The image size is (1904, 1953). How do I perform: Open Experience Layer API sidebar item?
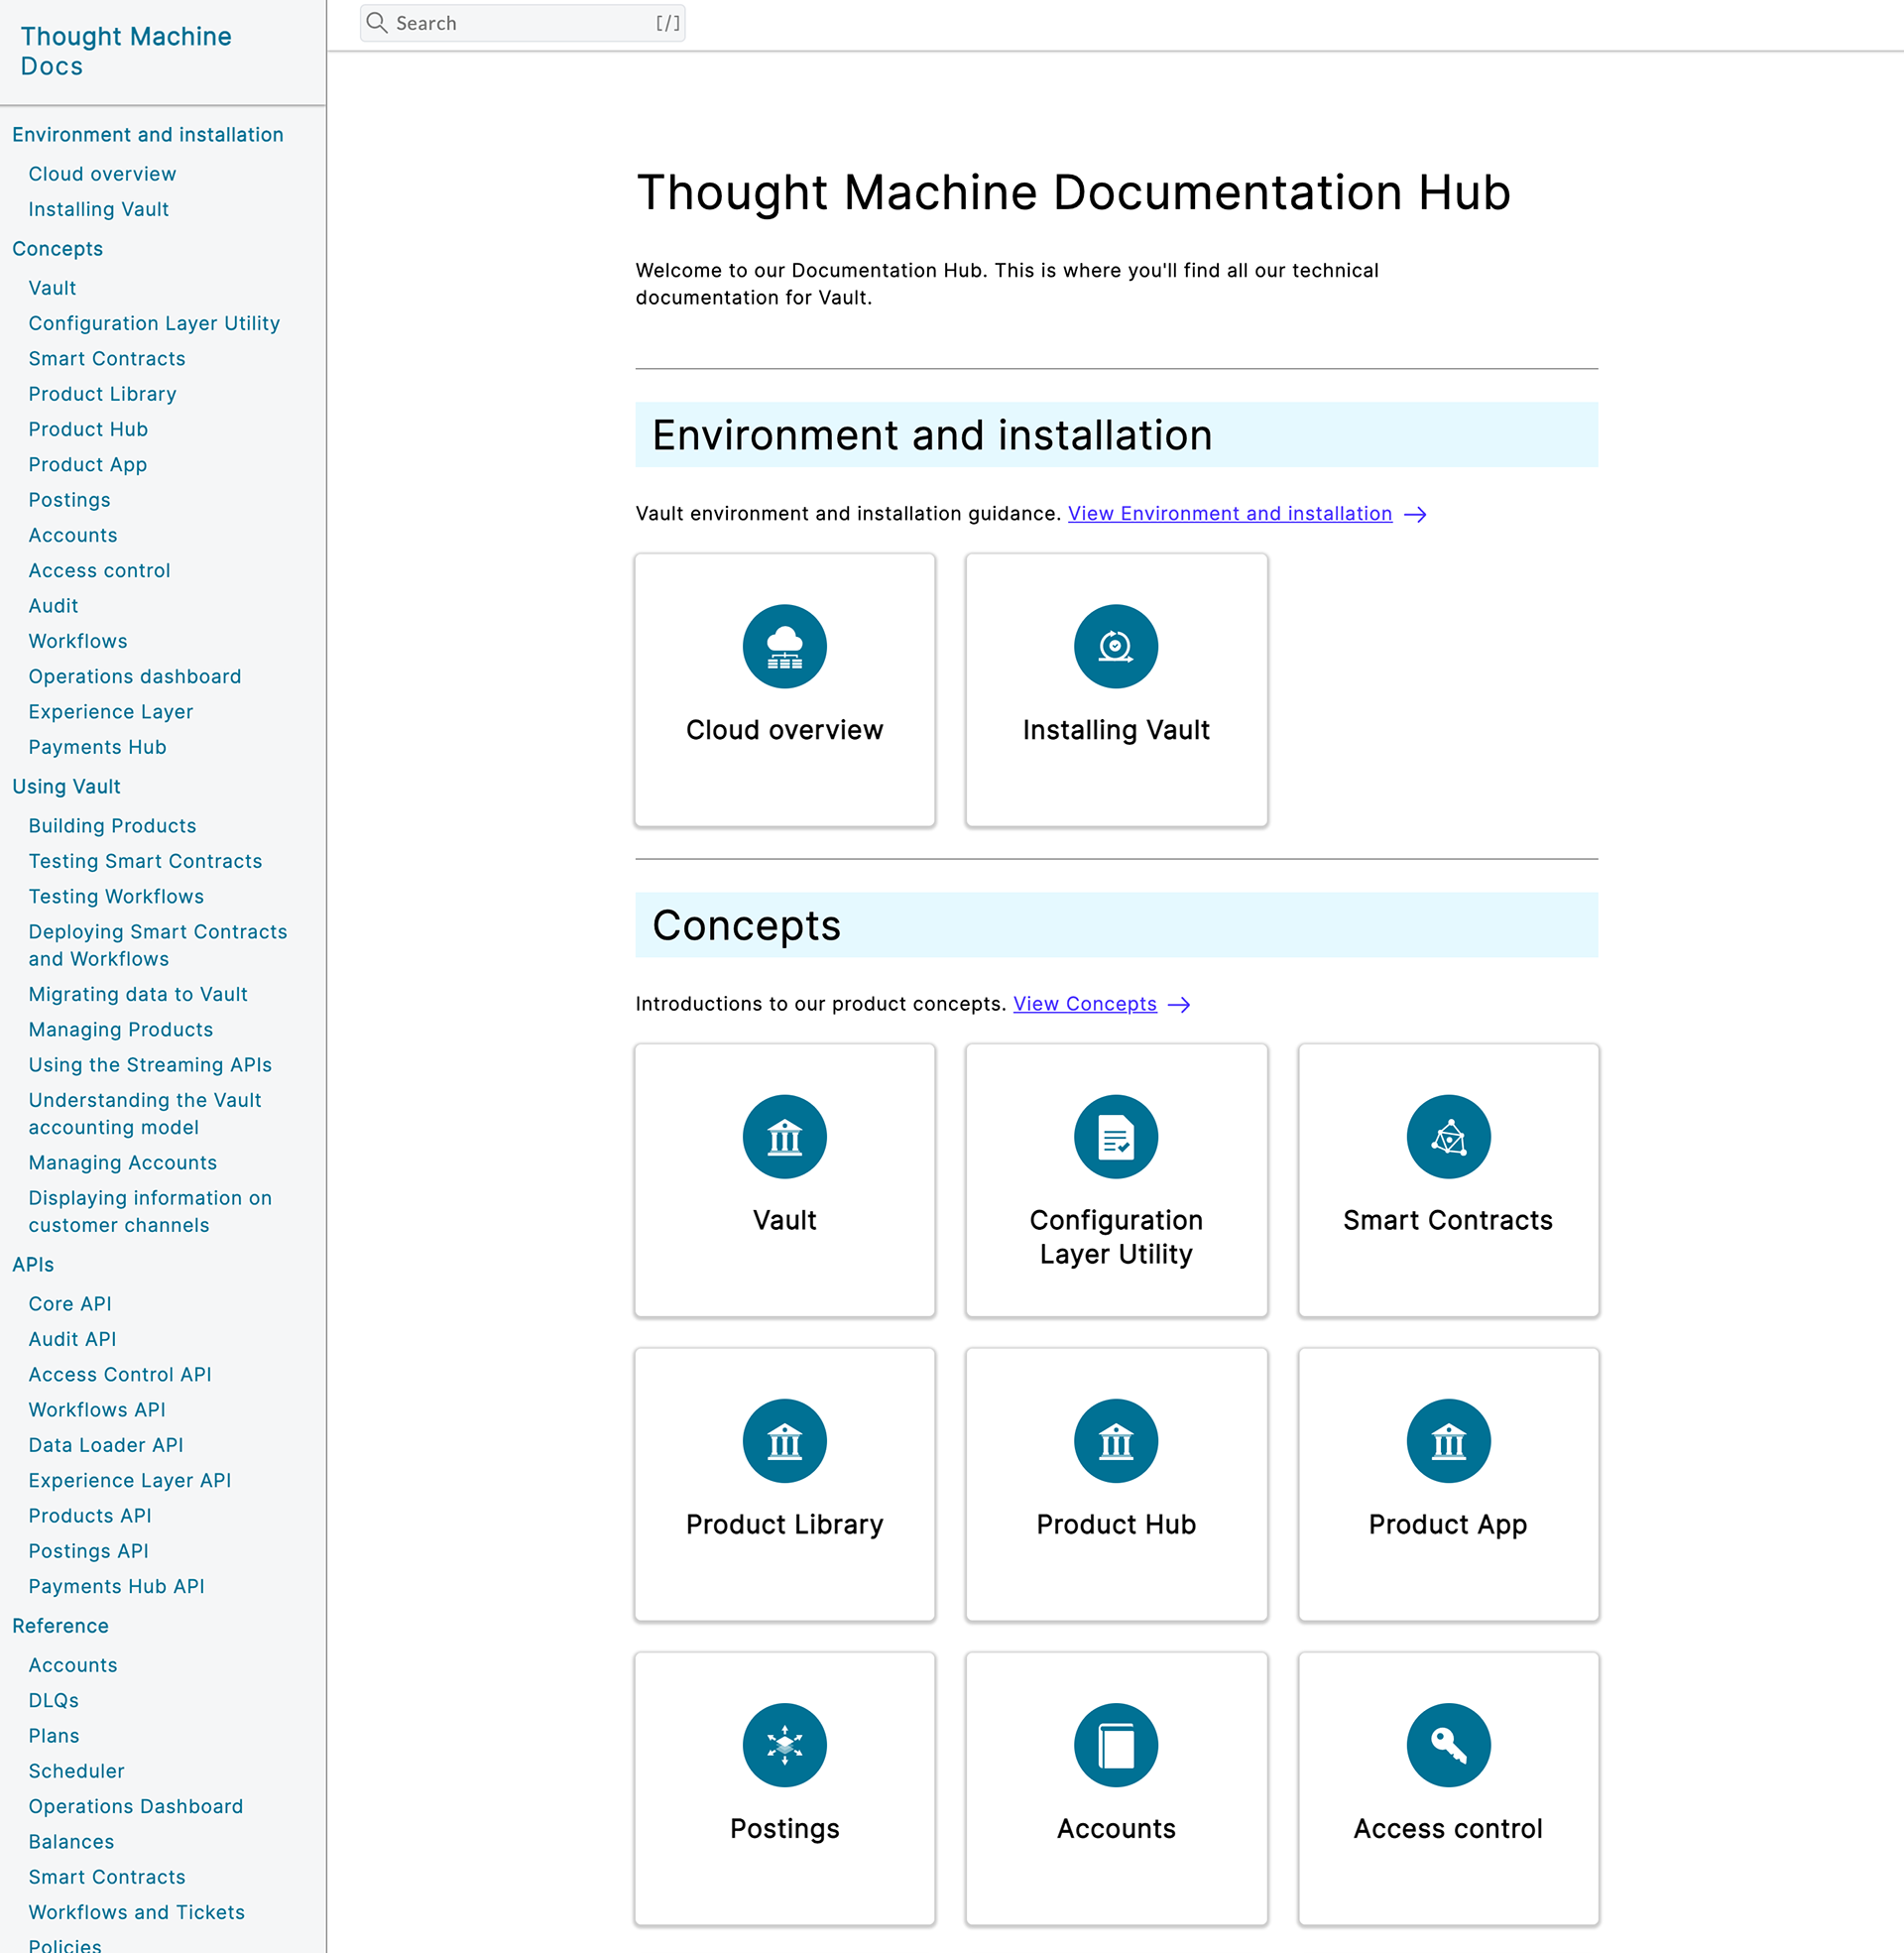[x=130, y=1481]
